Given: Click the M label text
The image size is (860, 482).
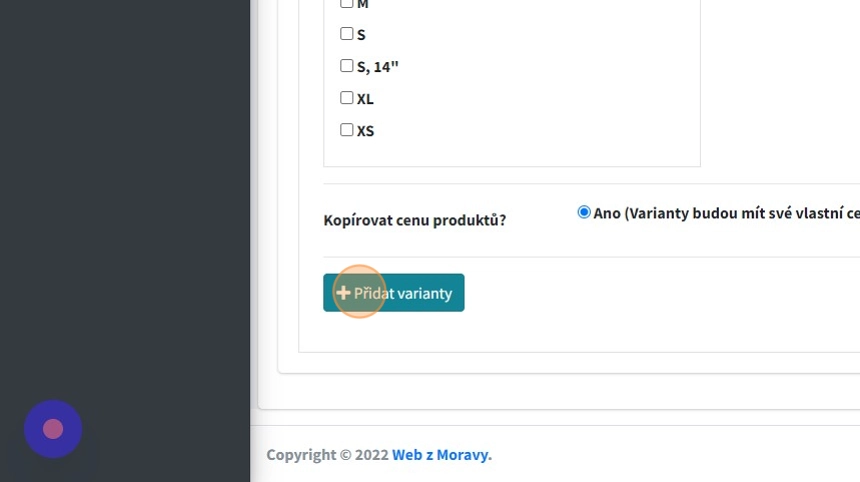Looking at the screenshot, I should point(362,5).
